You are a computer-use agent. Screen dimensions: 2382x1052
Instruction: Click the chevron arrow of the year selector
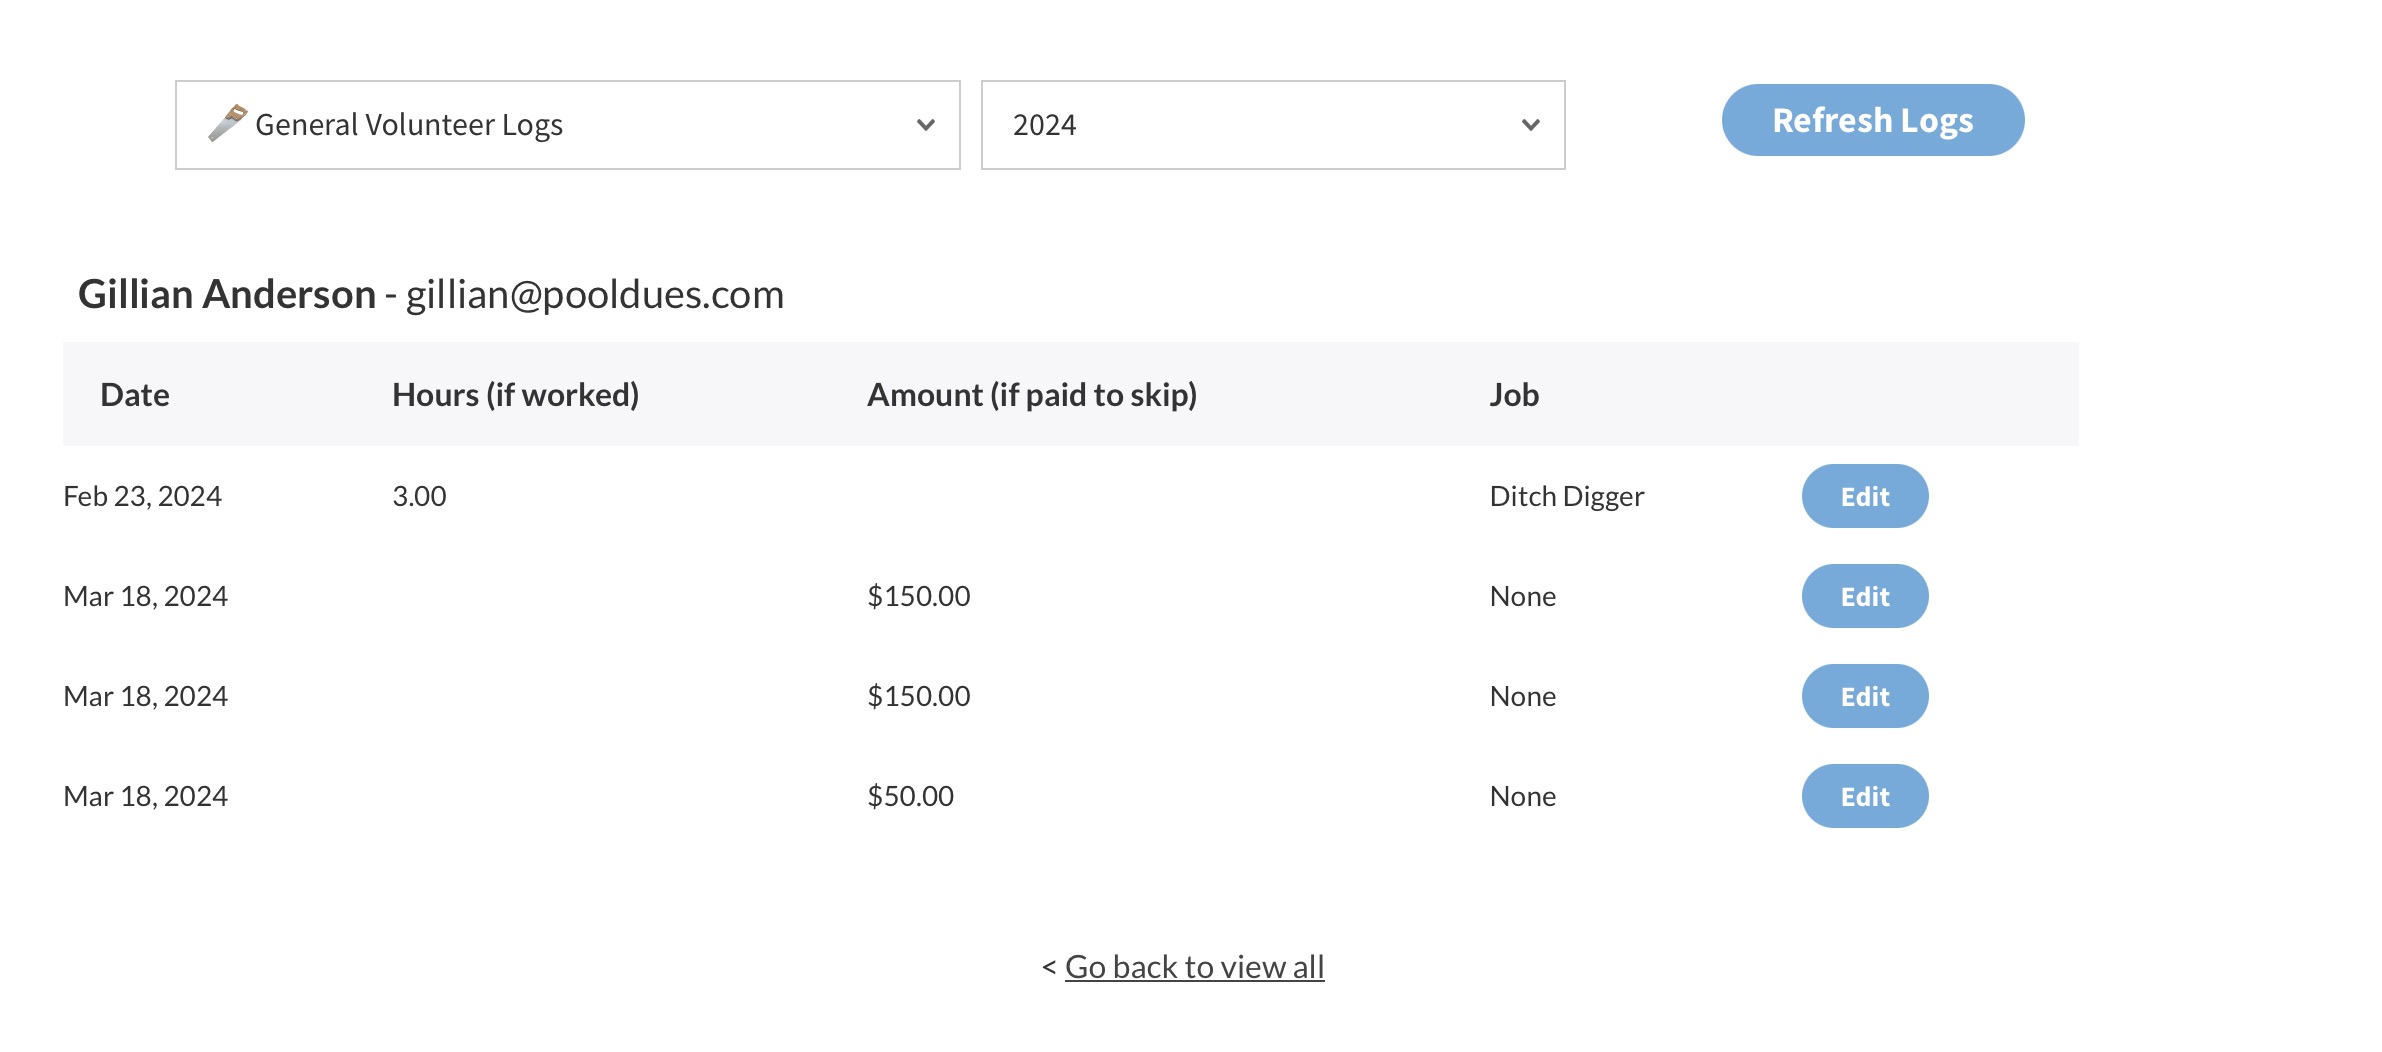[x=1529, y=125]
